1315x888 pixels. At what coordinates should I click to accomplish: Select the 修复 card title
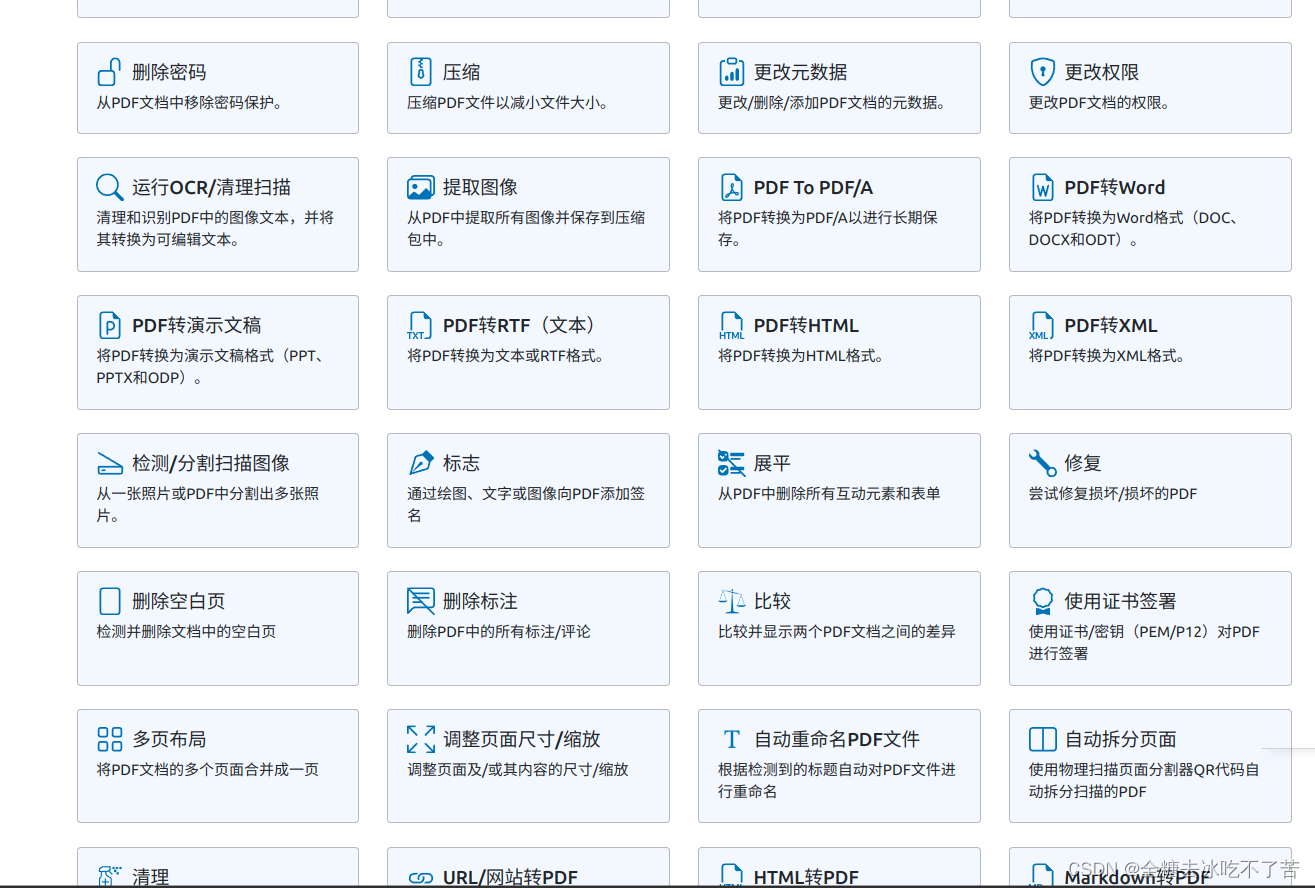coord(1083,463)
